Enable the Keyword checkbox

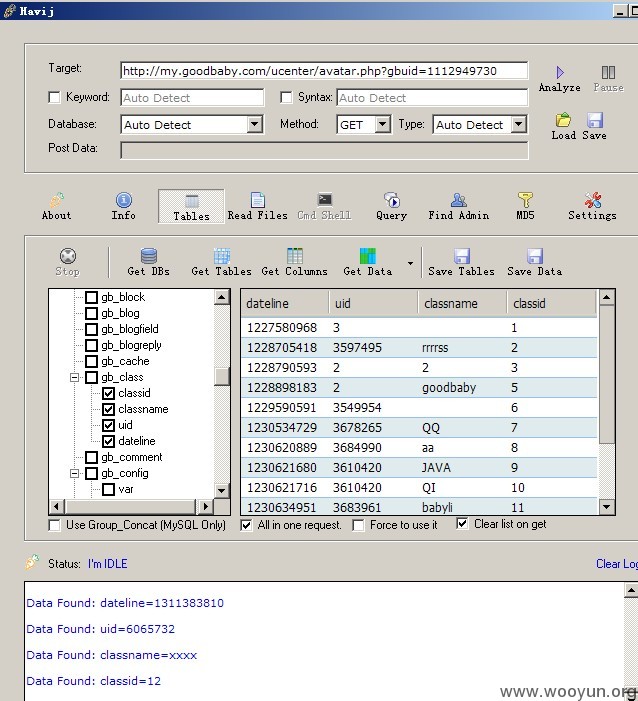click(54, 97)
